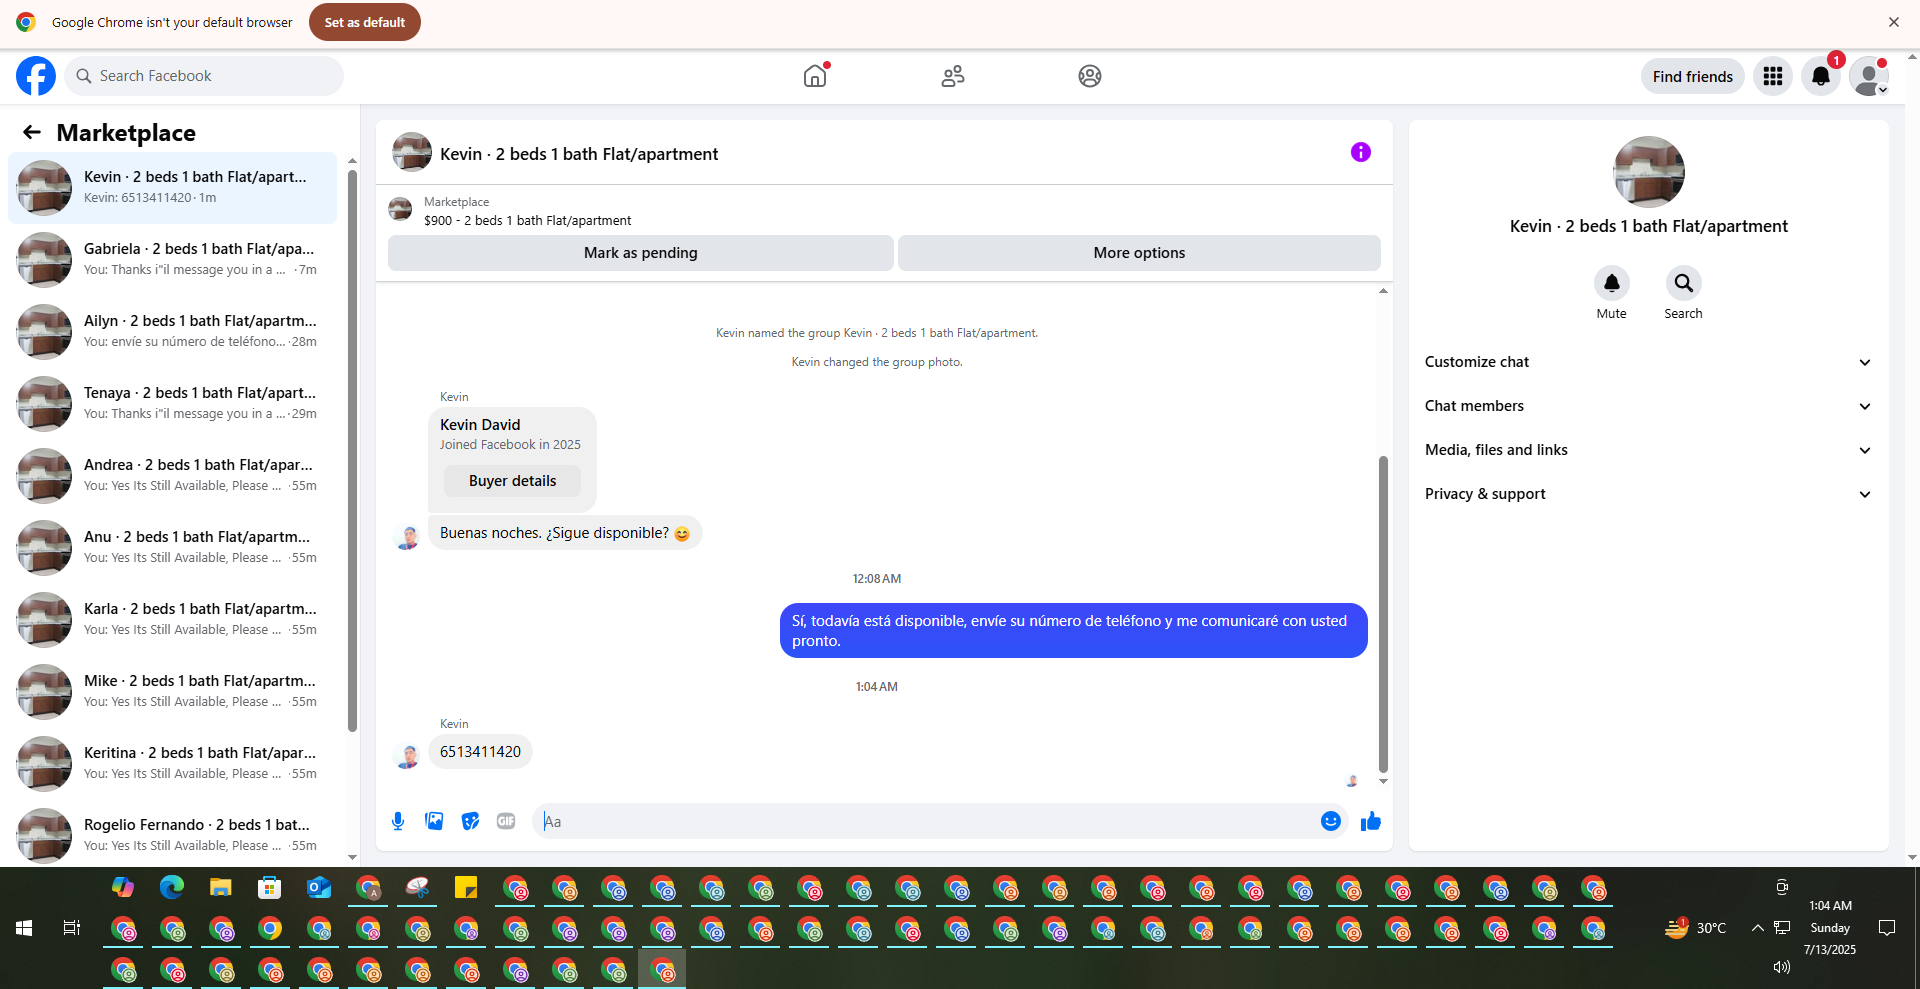Open Sticky Notes from the taskbar
This screenshot has width=1920, height=989.
[466, 887]
